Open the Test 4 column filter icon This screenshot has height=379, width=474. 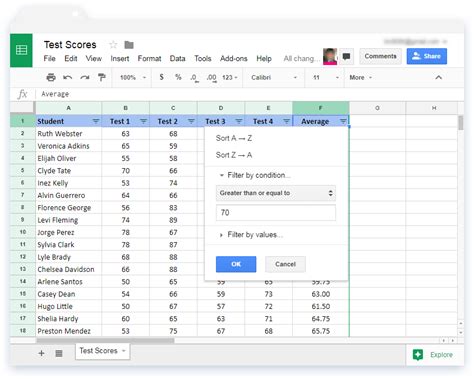point(286,121)
